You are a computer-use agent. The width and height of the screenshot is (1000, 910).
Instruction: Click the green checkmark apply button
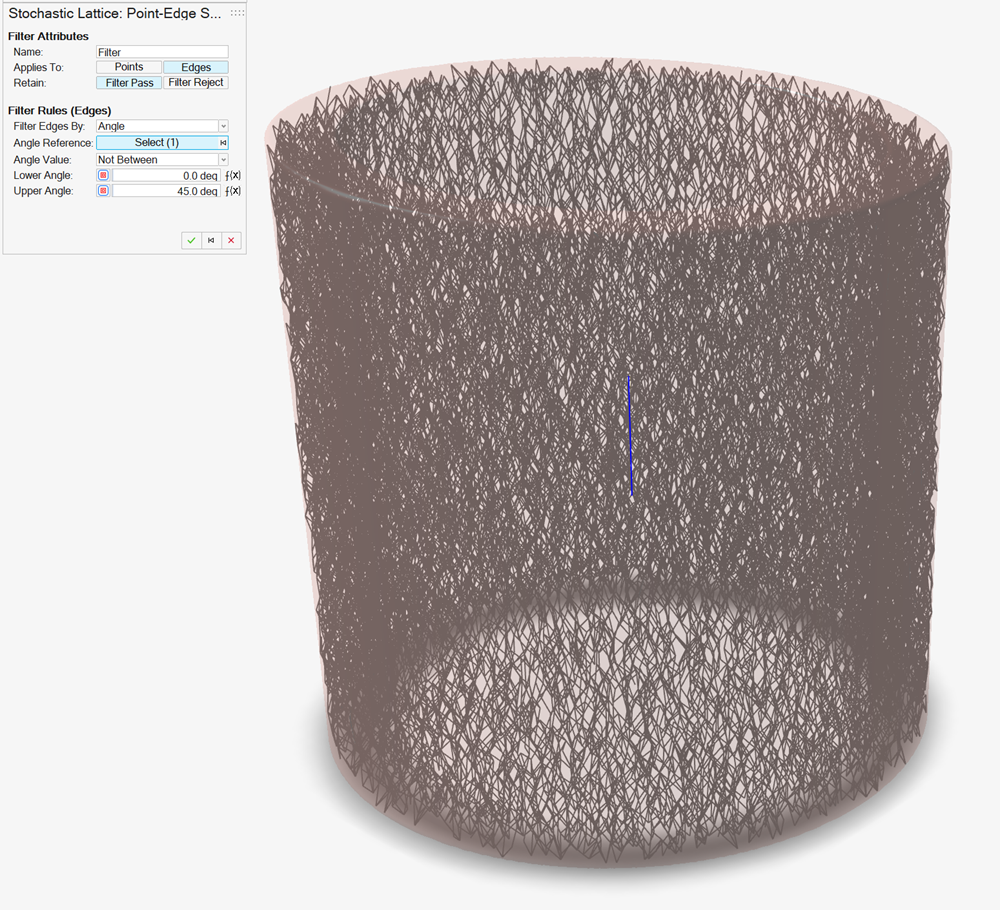[191, 241]
